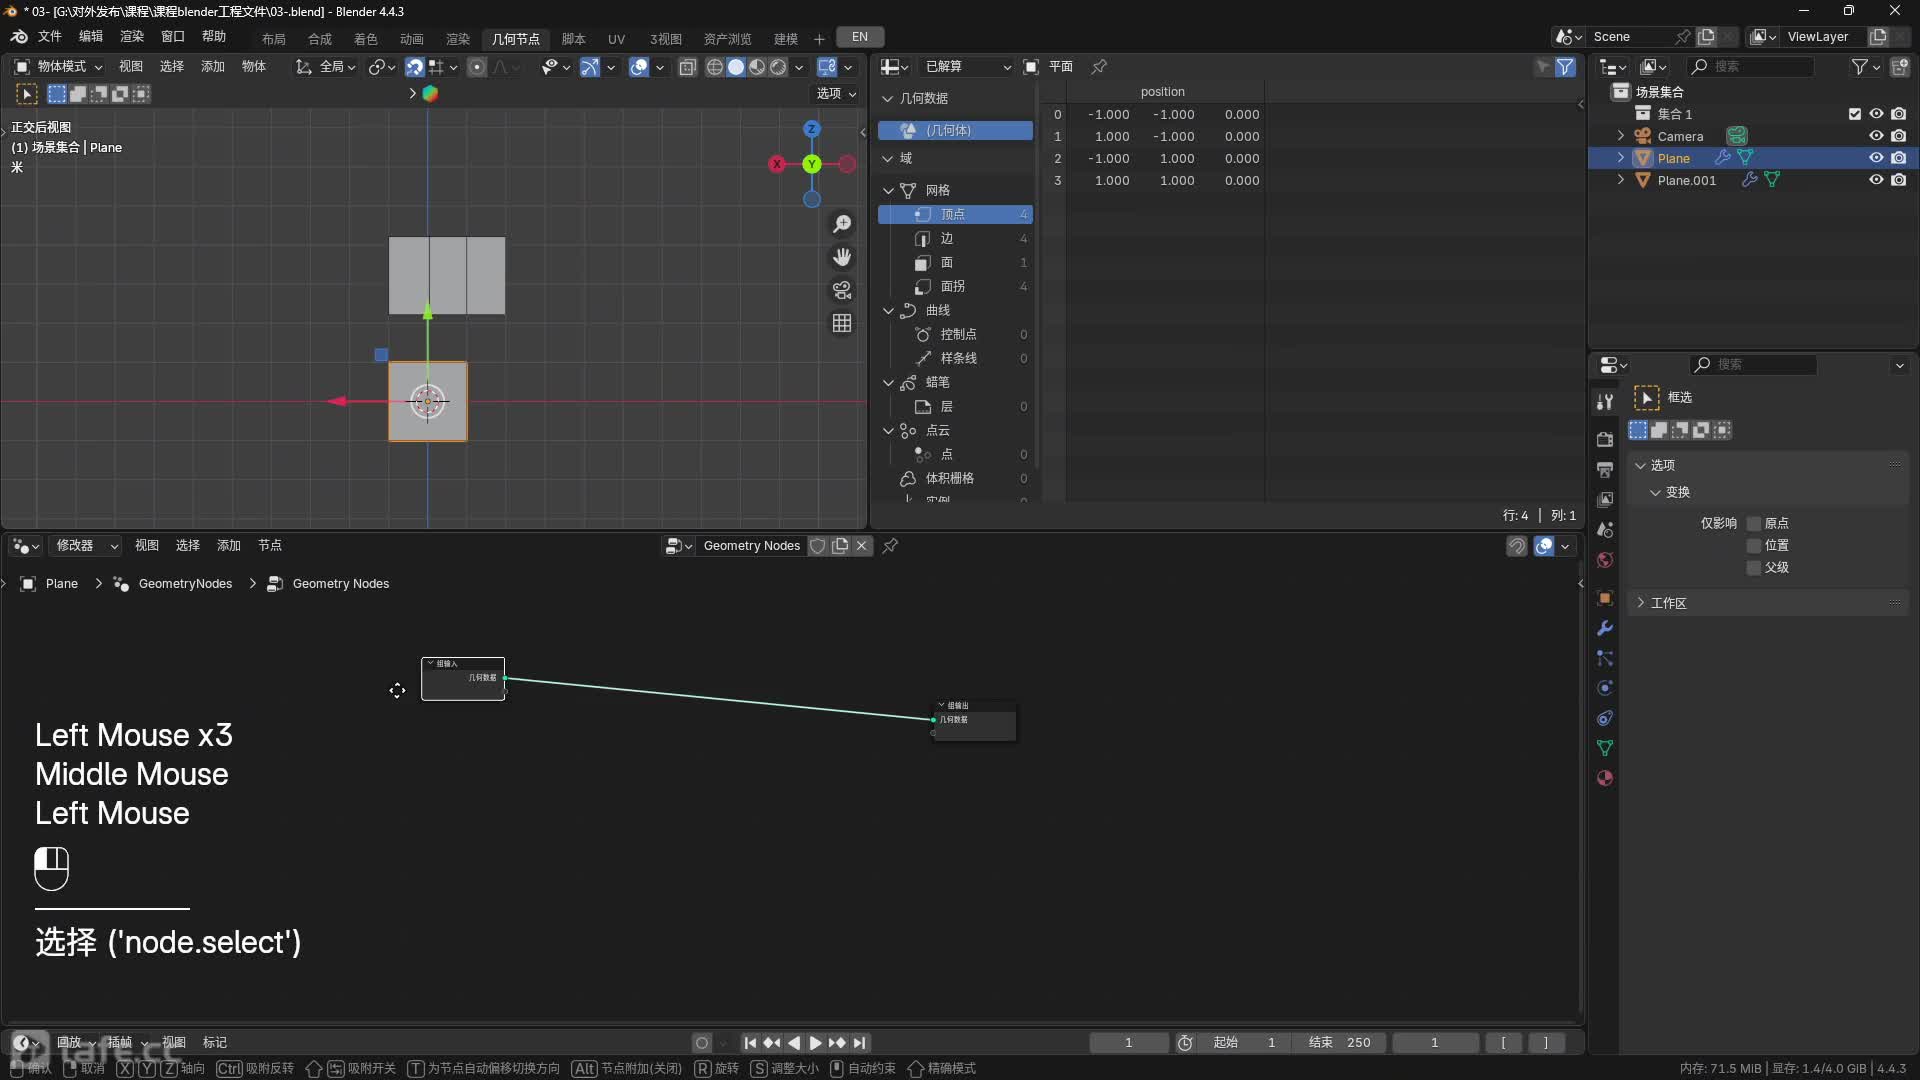Image resolution: width=1920 pixels, height=1080 pixels.
Task: Click the viewport zoom magnifier icon
Action: coord(842,224)
